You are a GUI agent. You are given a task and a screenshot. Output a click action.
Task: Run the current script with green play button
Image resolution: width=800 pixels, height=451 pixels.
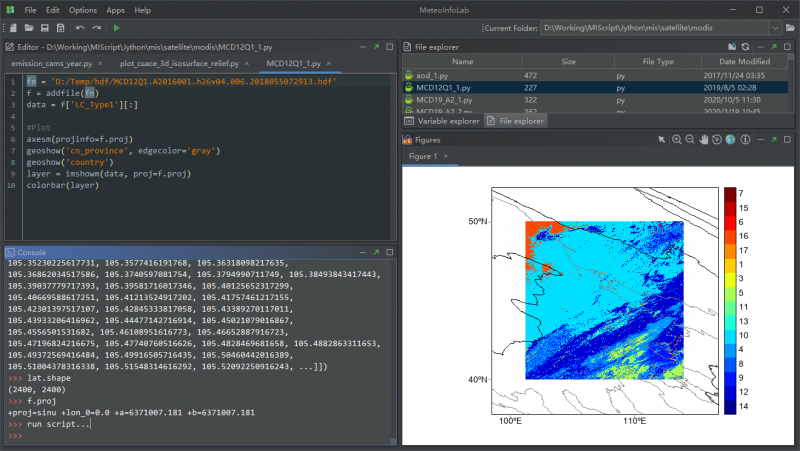117,28
